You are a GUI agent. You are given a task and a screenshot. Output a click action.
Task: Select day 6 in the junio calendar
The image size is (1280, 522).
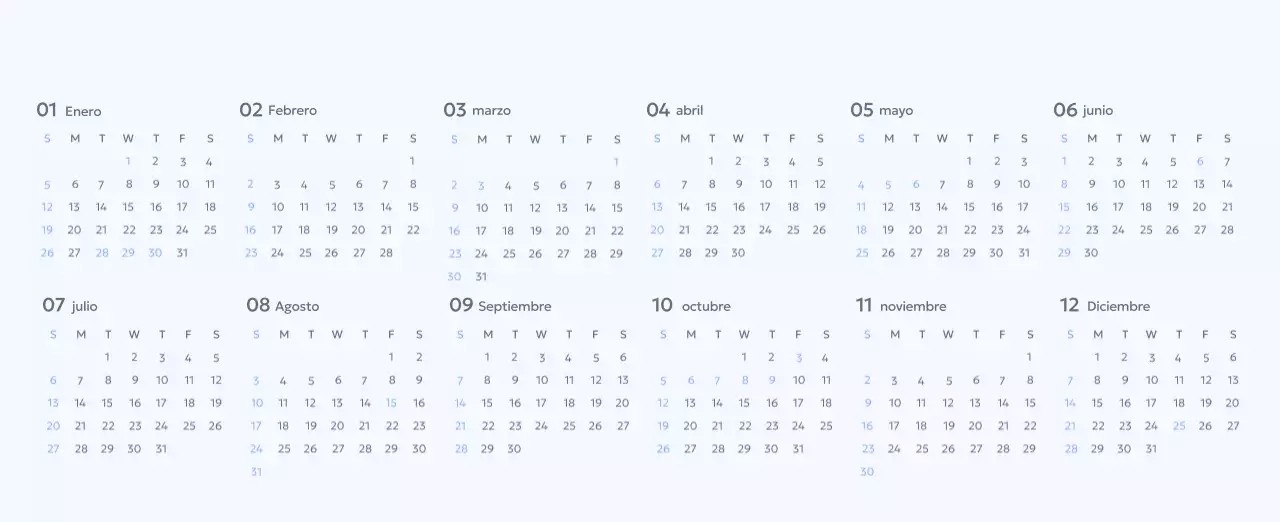(x=1200, y=161)
